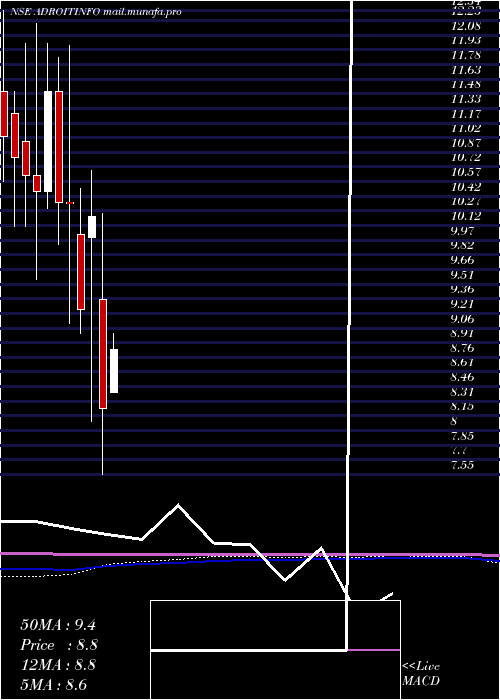This screenshot has width=500, height=700.
Task: Click the 11.63 price axis label
Action: 466,70
